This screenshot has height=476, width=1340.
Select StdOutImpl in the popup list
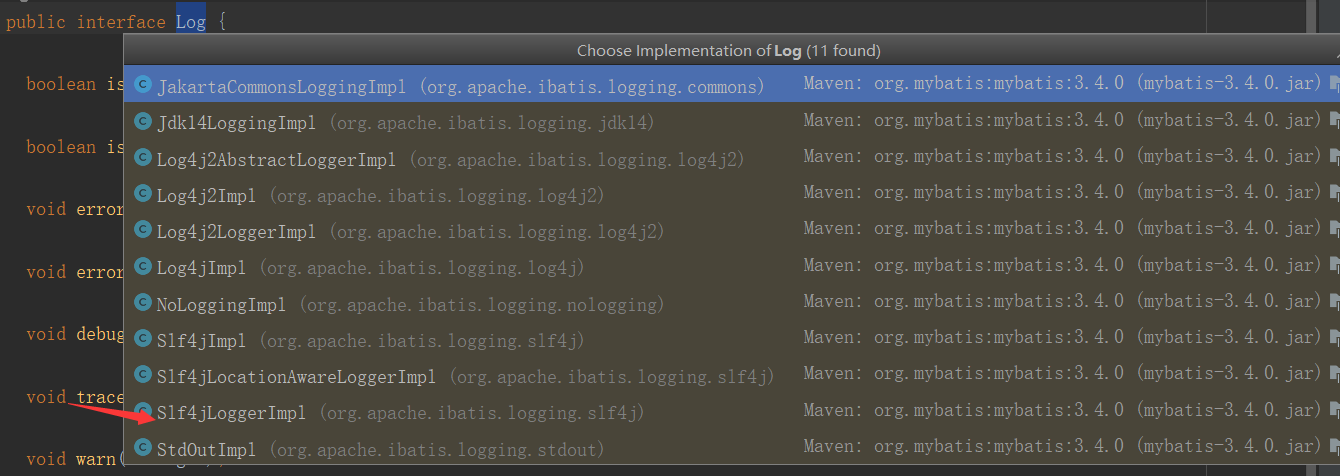click(731, 449)
